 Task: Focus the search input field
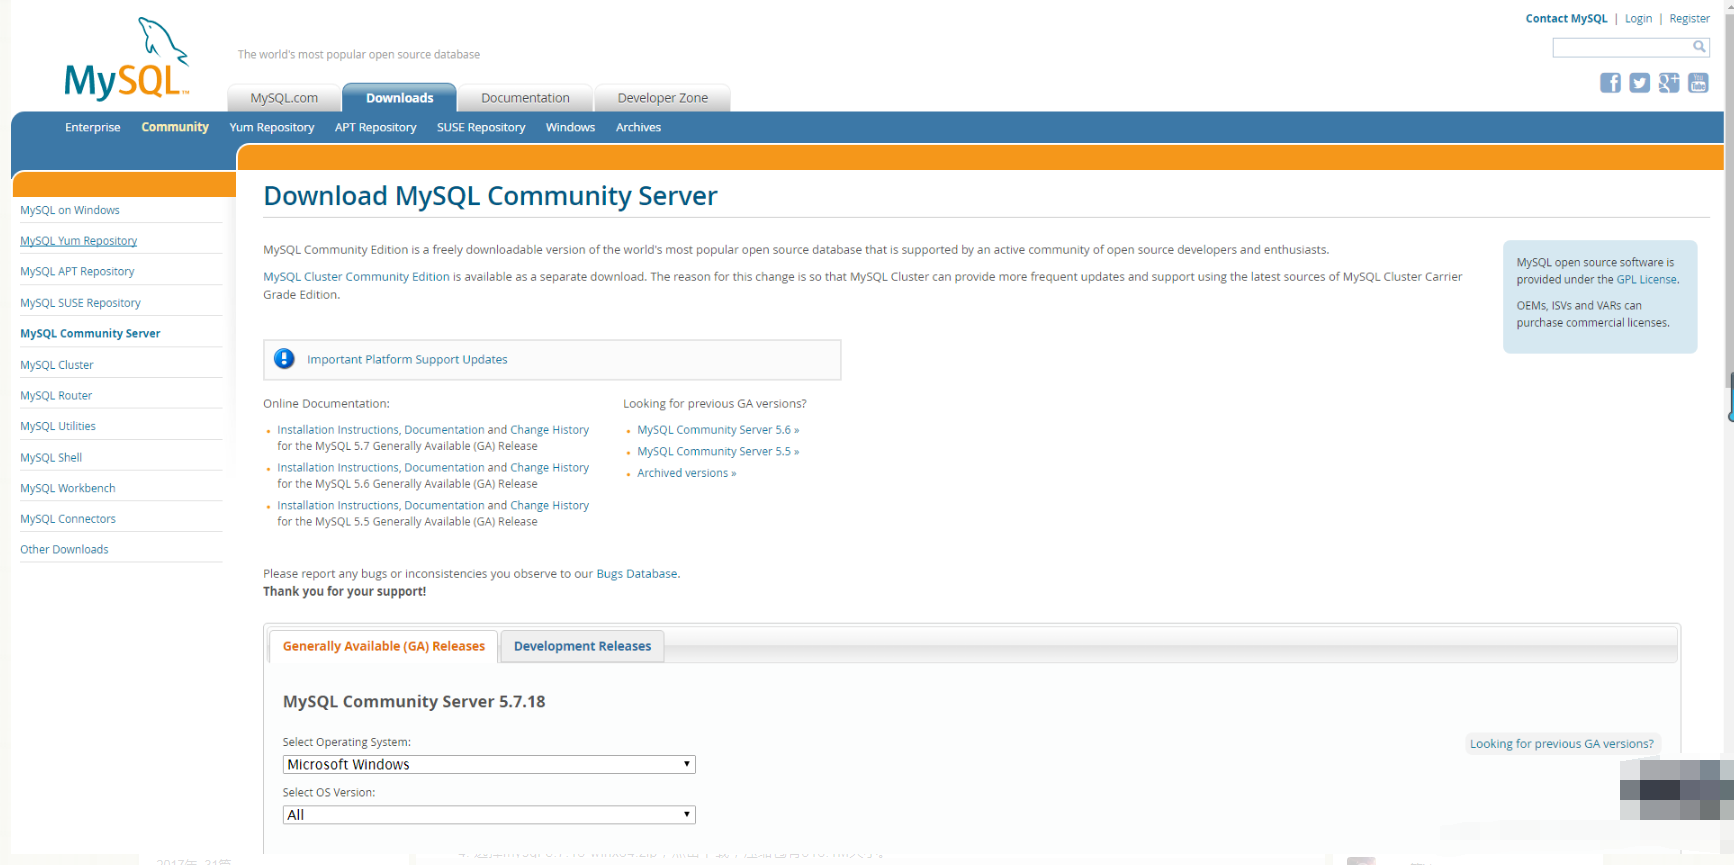coord(1620,47)
